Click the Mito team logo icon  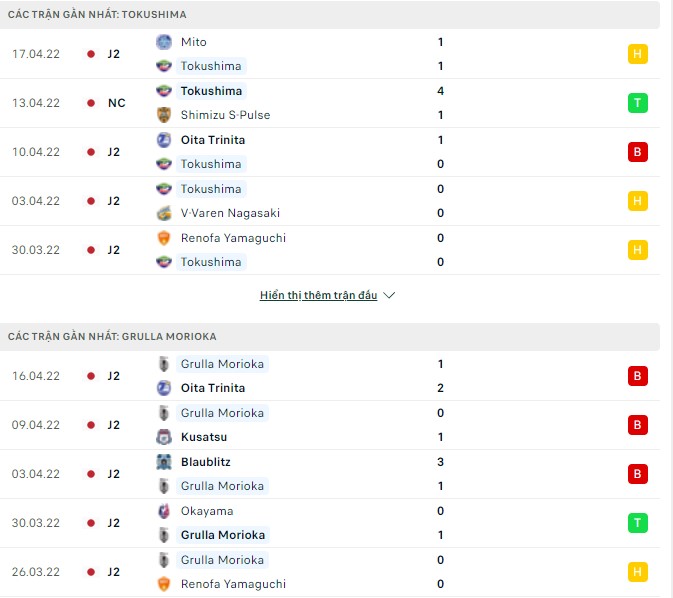[164, 42]
